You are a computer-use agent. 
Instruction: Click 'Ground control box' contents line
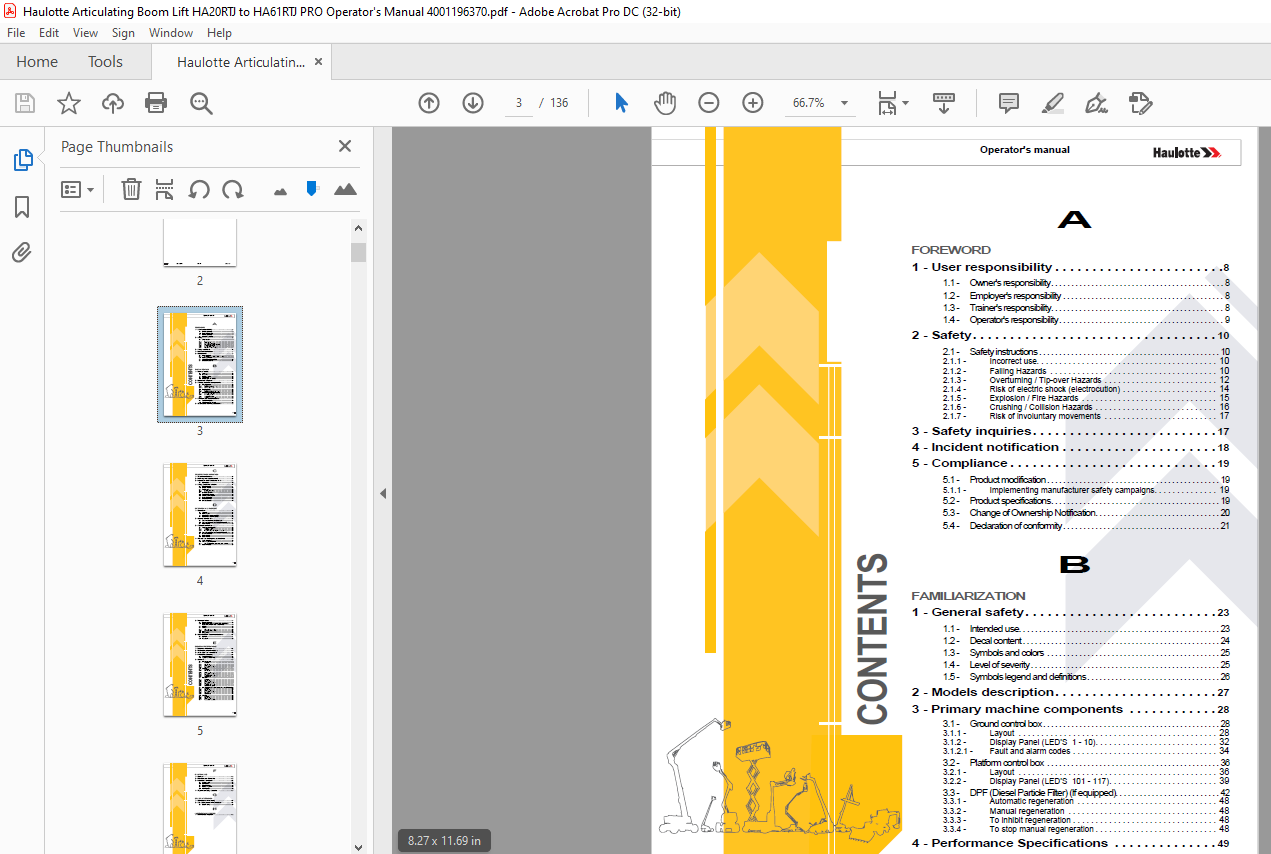click(1086, 724)
